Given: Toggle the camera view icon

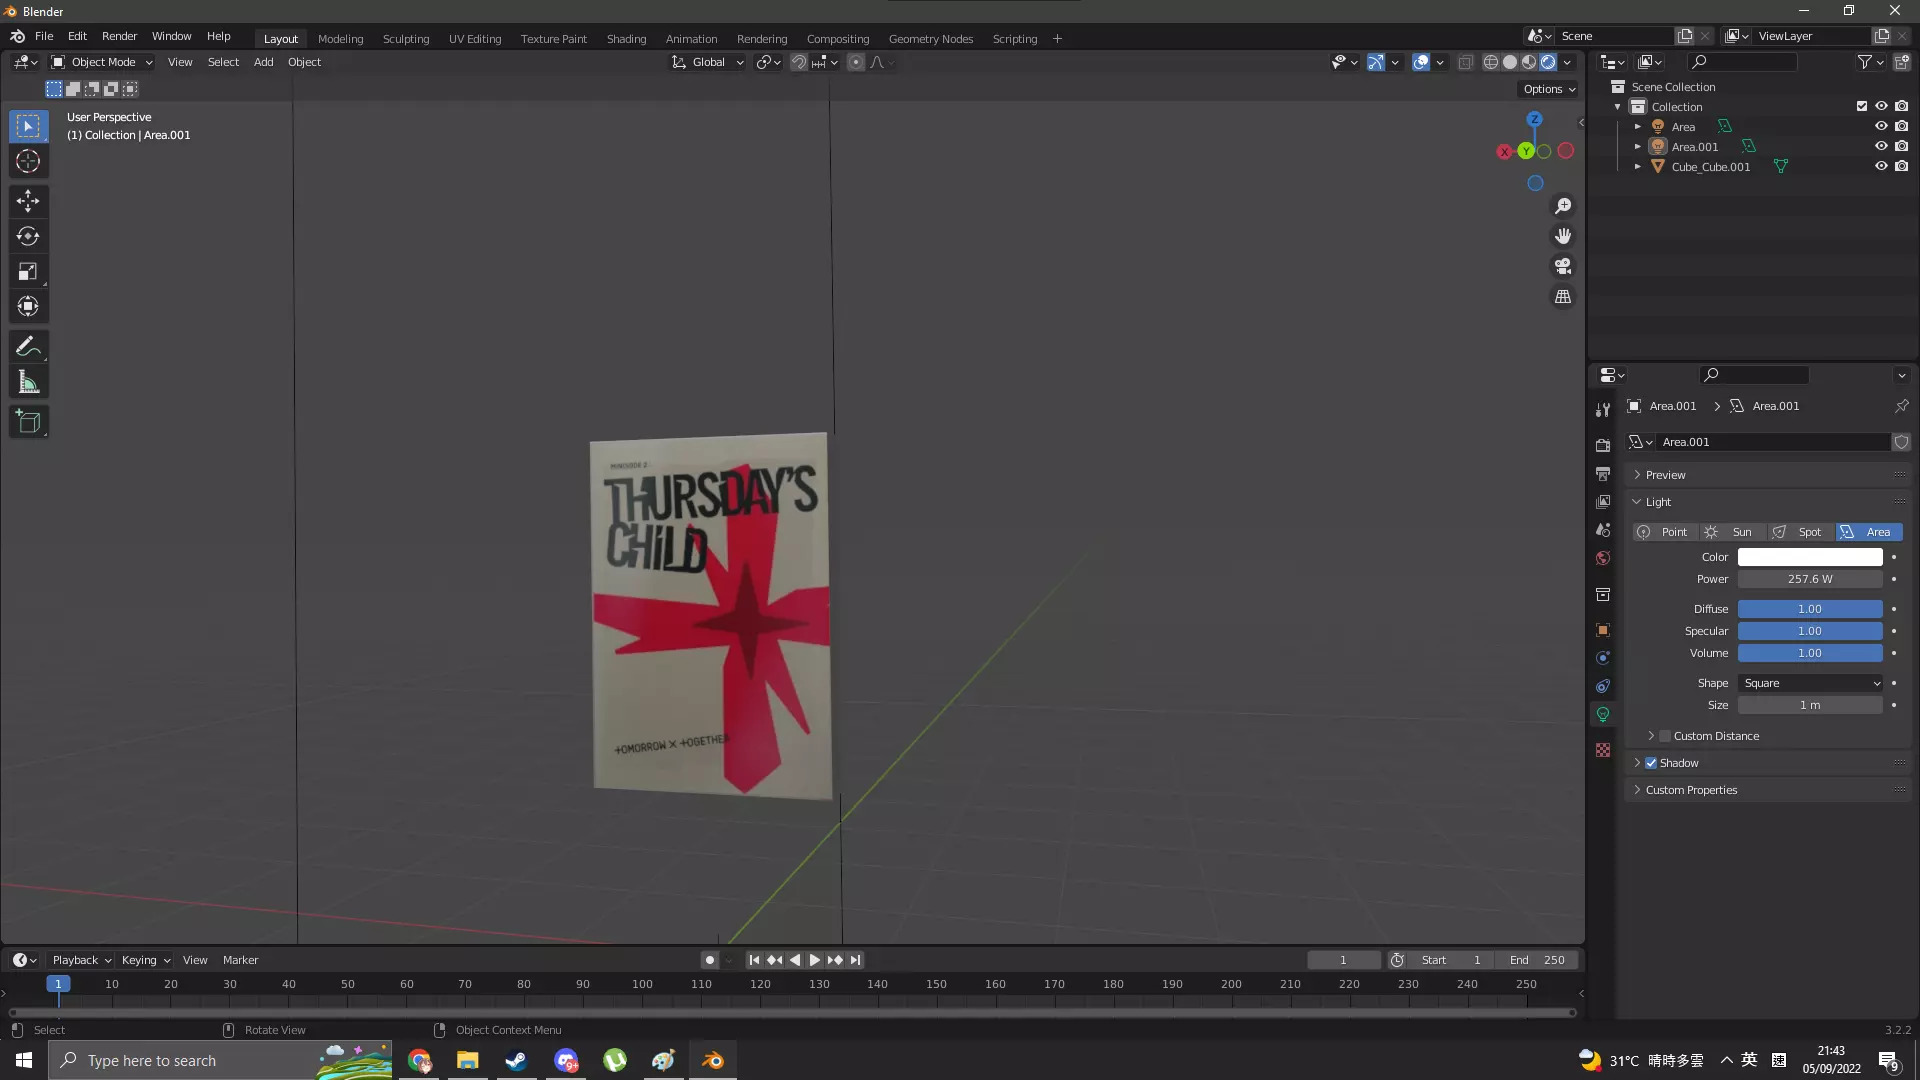Looking at the screenshot, I should [x=1563, y=266].
